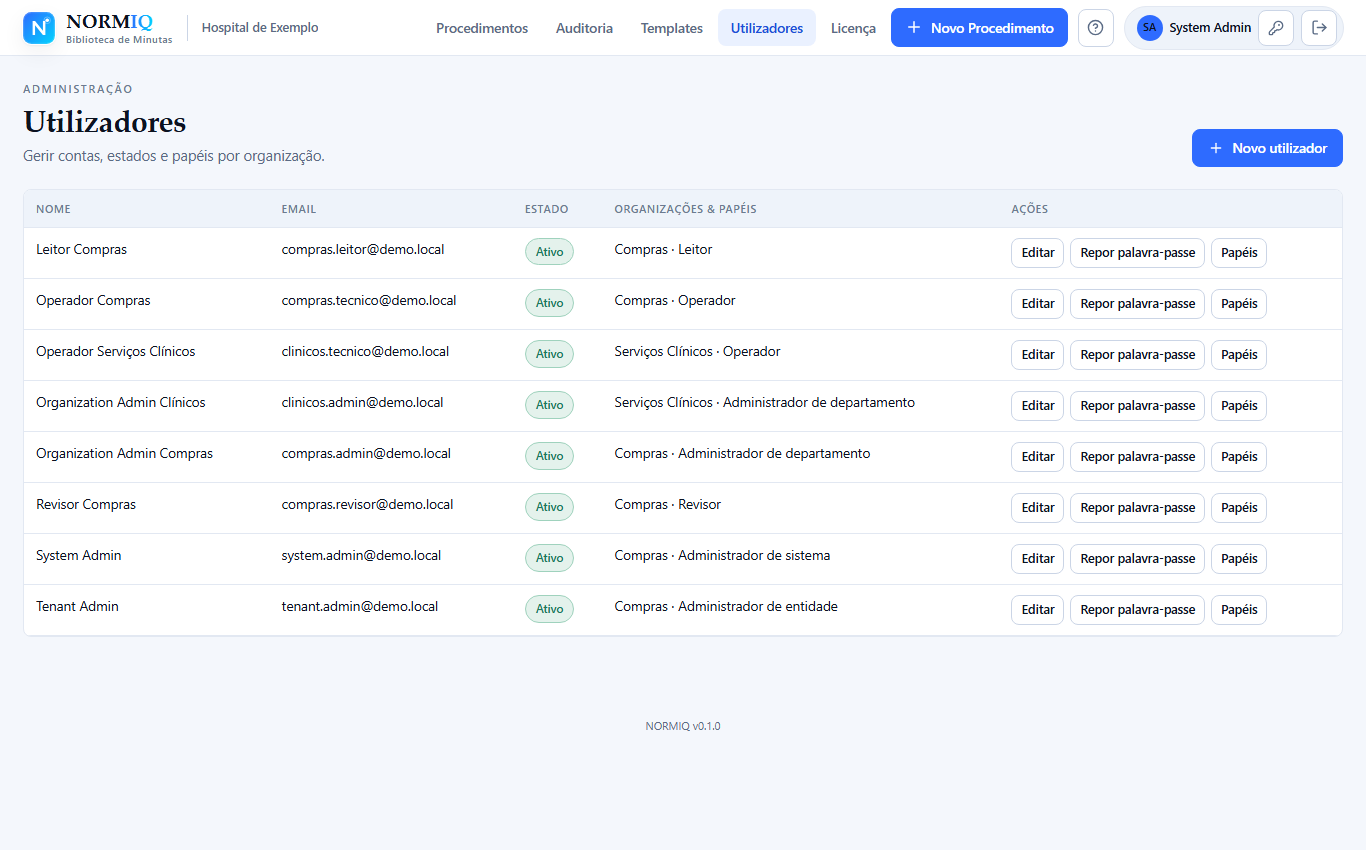Click the System Admin name in header

(x=1210, y=28)
